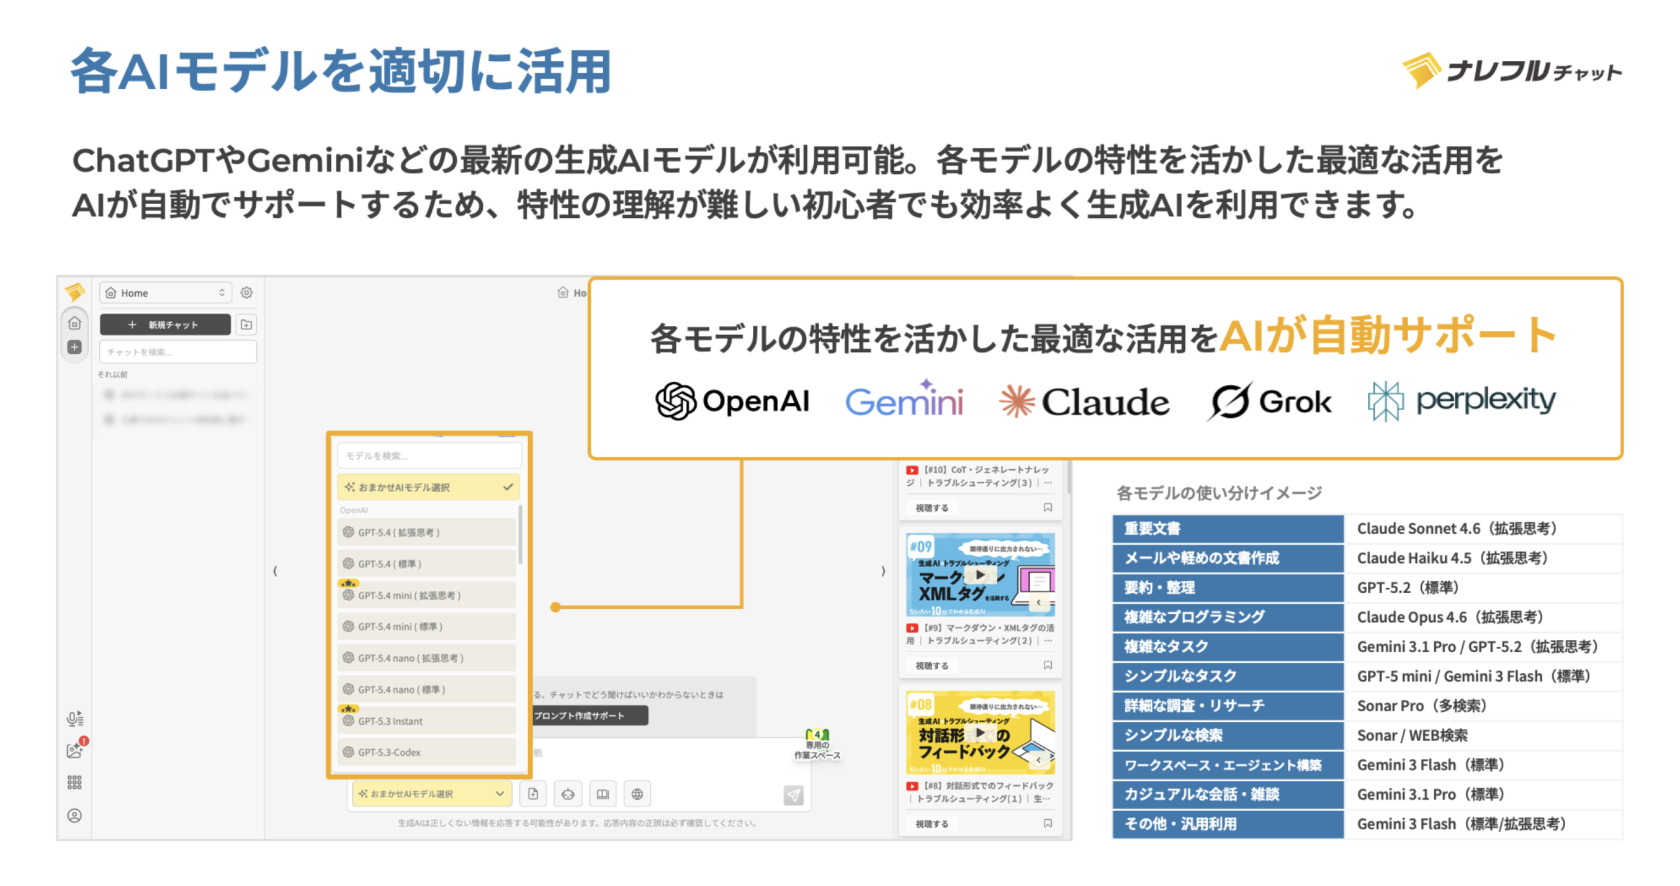This screenshot has height=886, width=1680.
Task: Choose GPT-5.4 nano (標準) model
Action: click(x=427, y=690)
